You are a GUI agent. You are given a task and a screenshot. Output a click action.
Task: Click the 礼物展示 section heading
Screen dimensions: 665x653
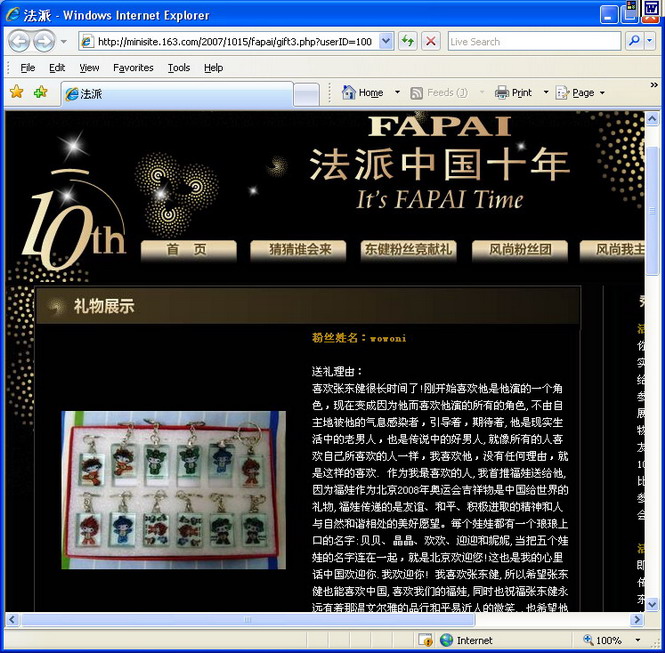click(x=104, y=306)
